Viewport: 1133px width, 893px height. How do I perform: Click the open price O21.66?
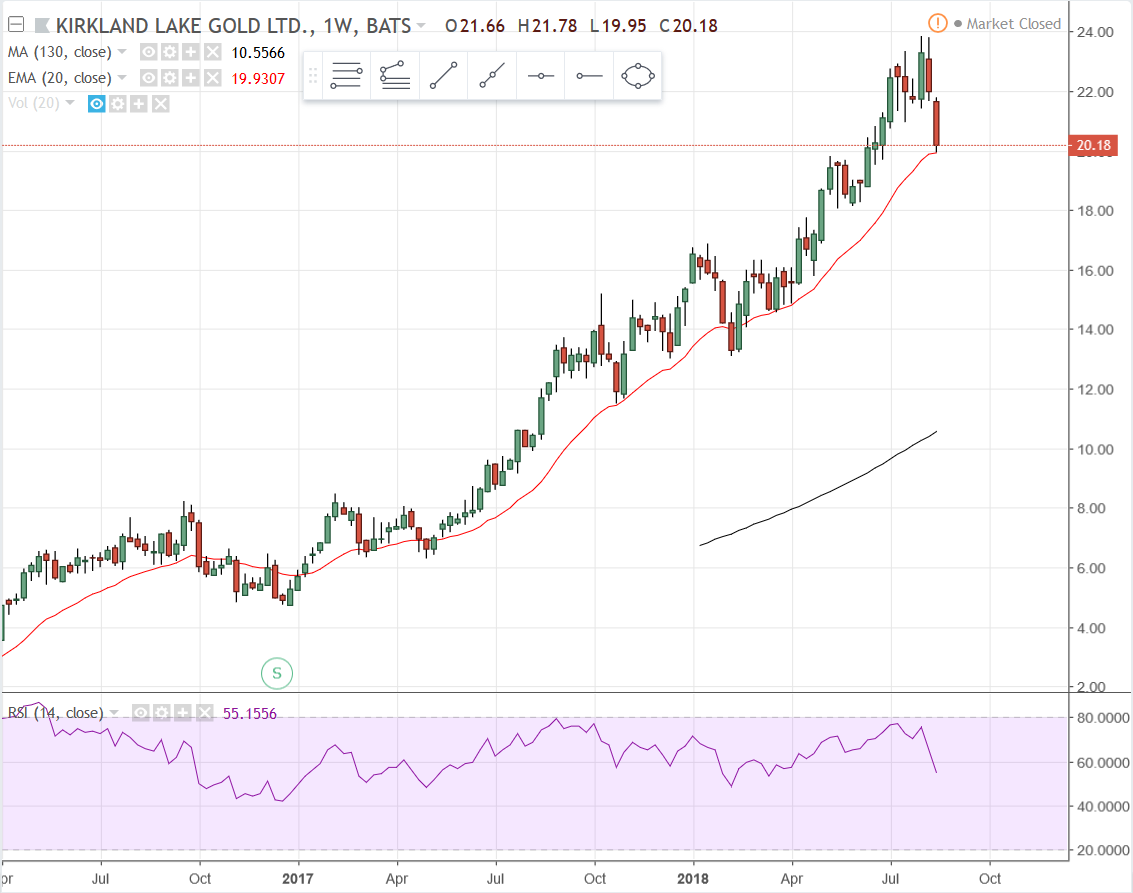click(475, 26)
